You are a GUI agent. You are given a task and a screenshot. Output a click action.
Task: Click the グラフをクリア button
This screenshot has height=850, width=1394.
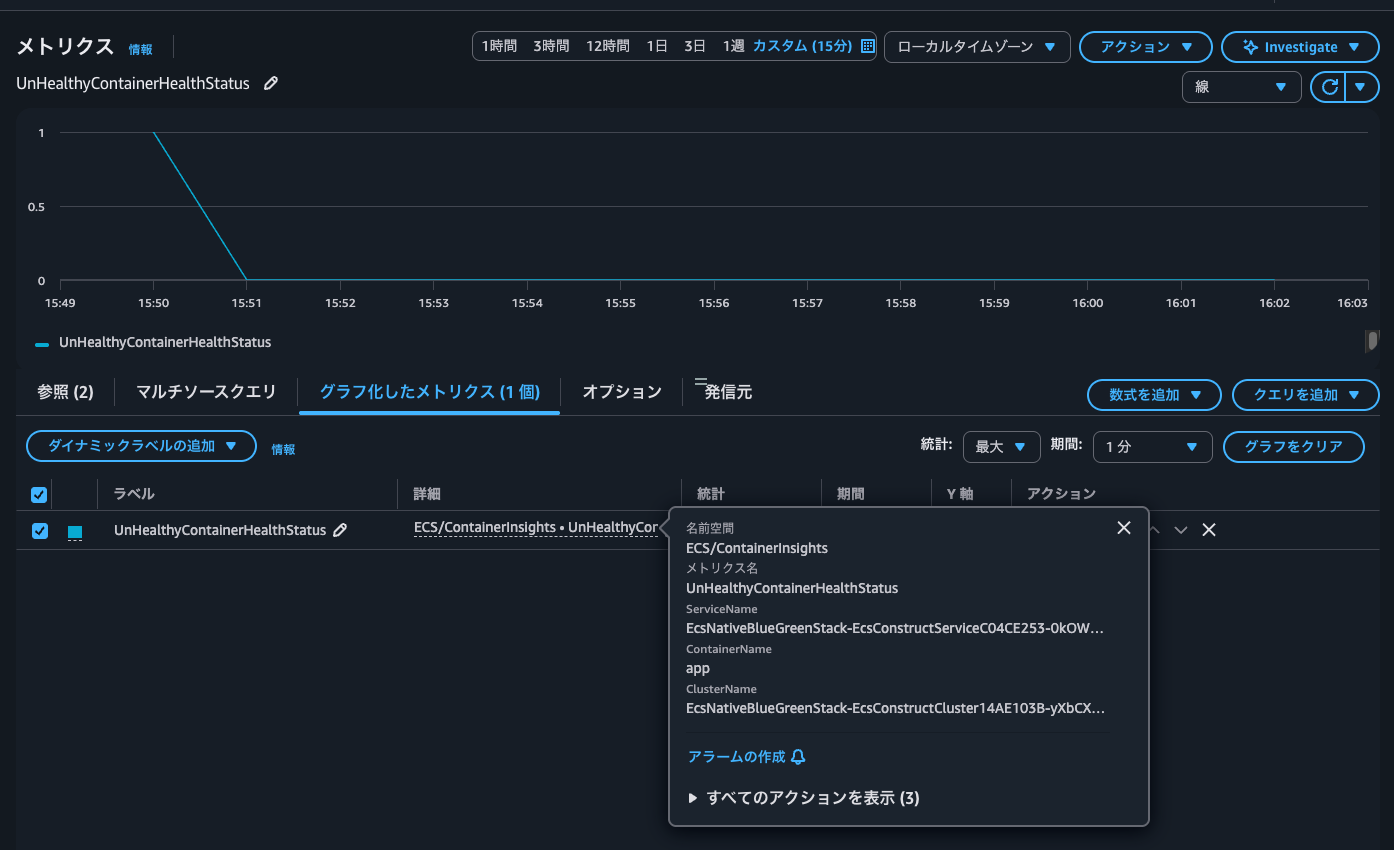point(1293,447)
